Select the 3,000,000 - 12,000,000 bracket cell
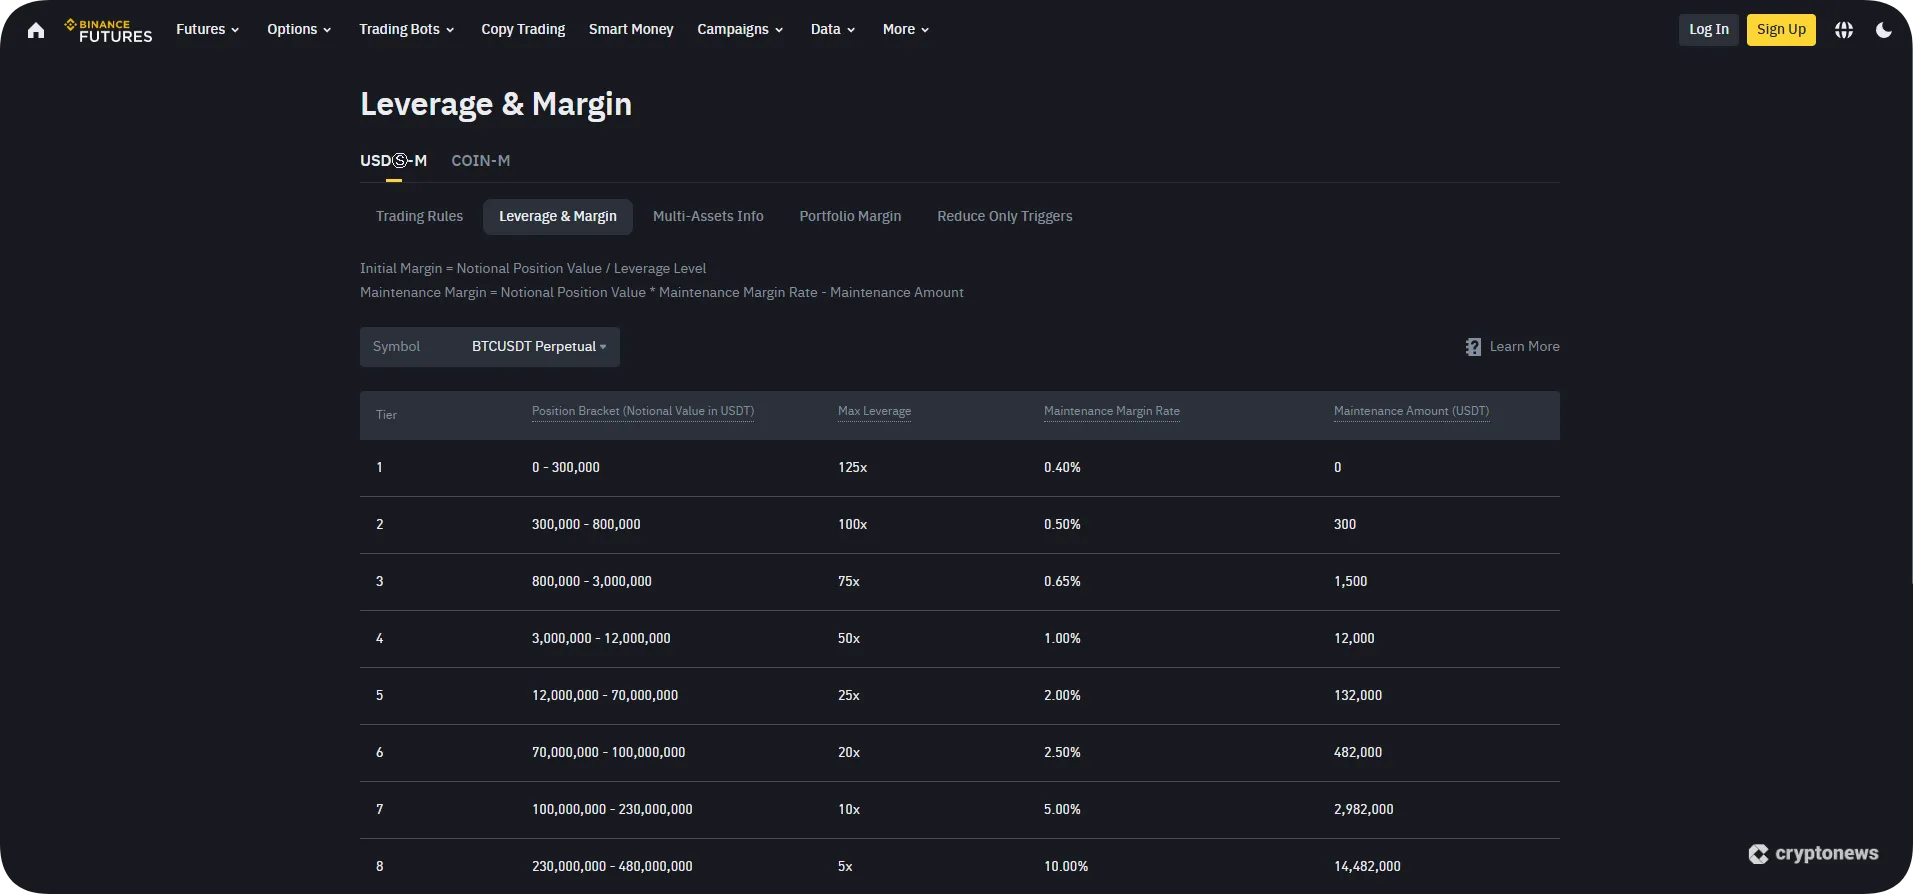Screen dimensions: 1913x894 click(601, 639)
